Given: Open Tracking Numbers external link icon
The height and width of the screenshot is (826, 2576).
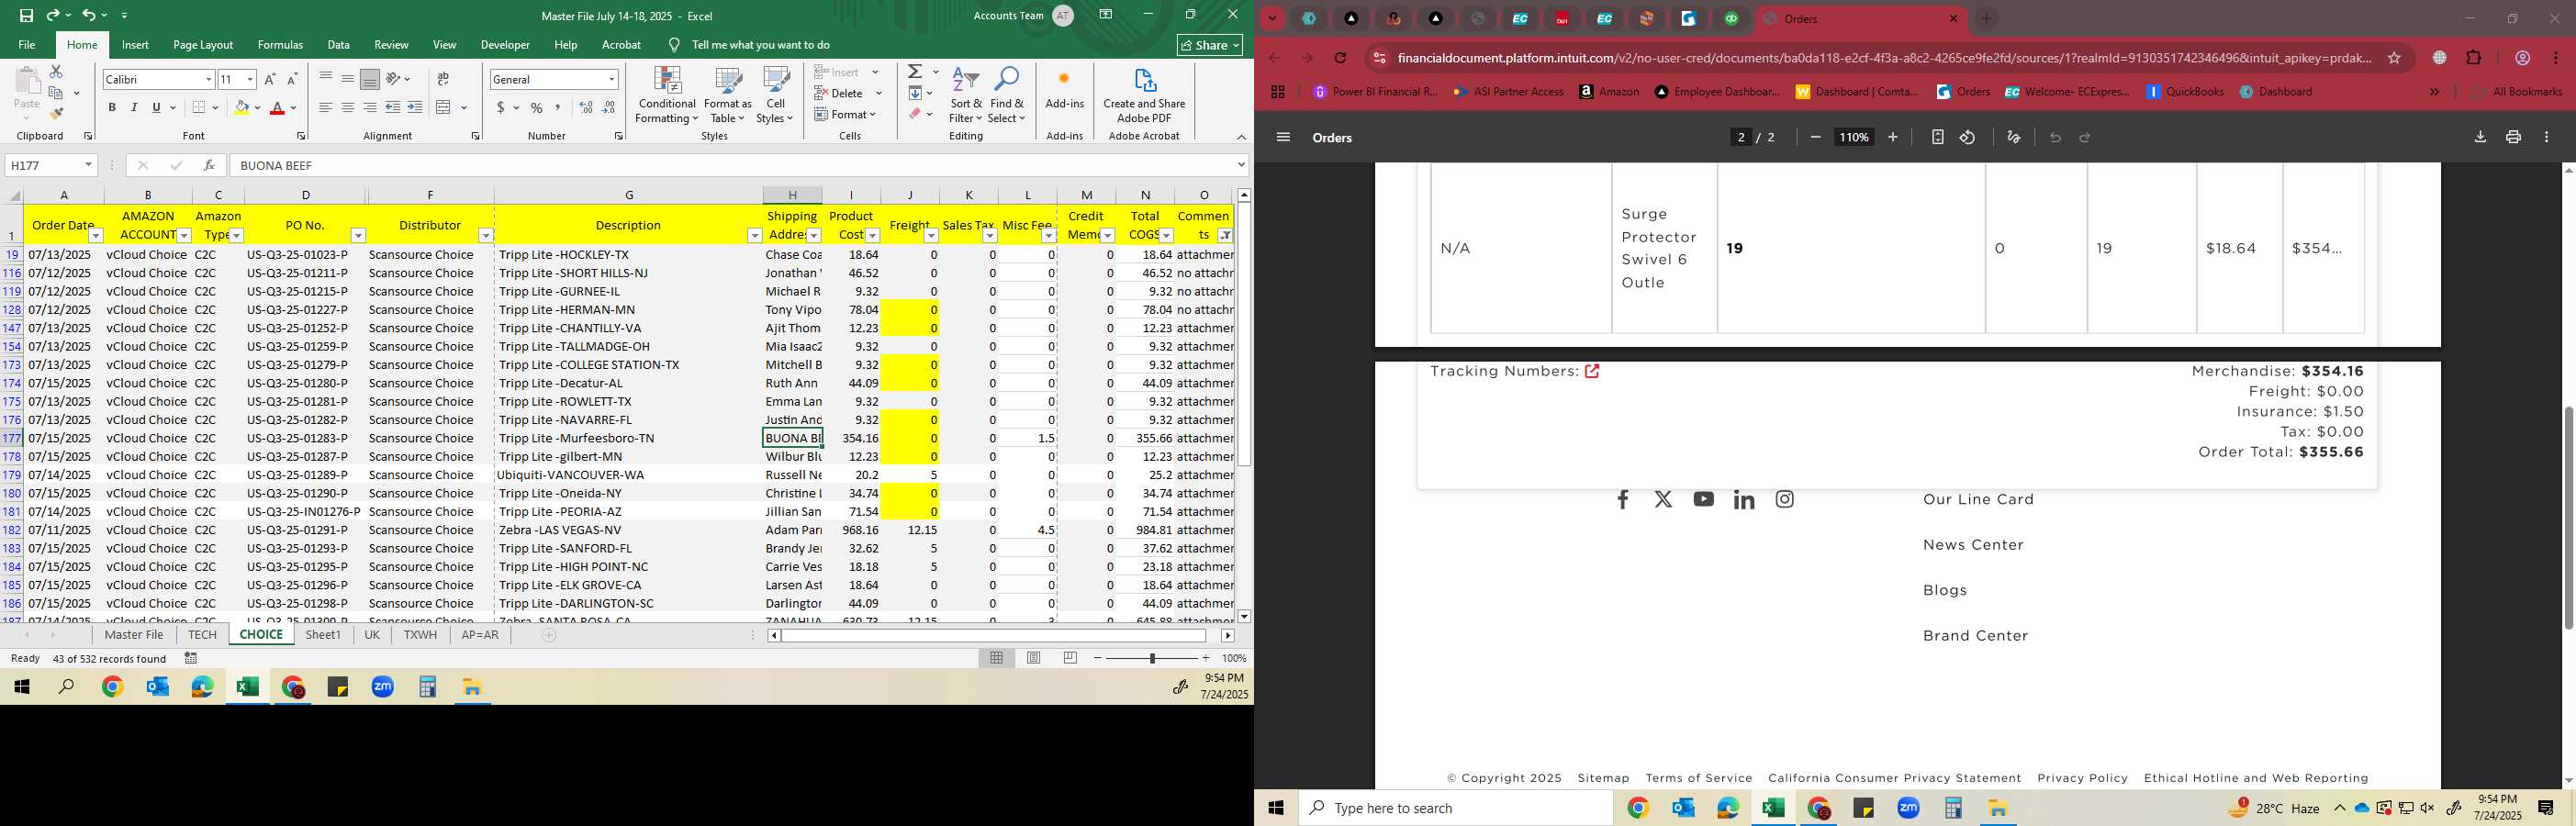Looking at the screenshot, I should coord(1592,371).
